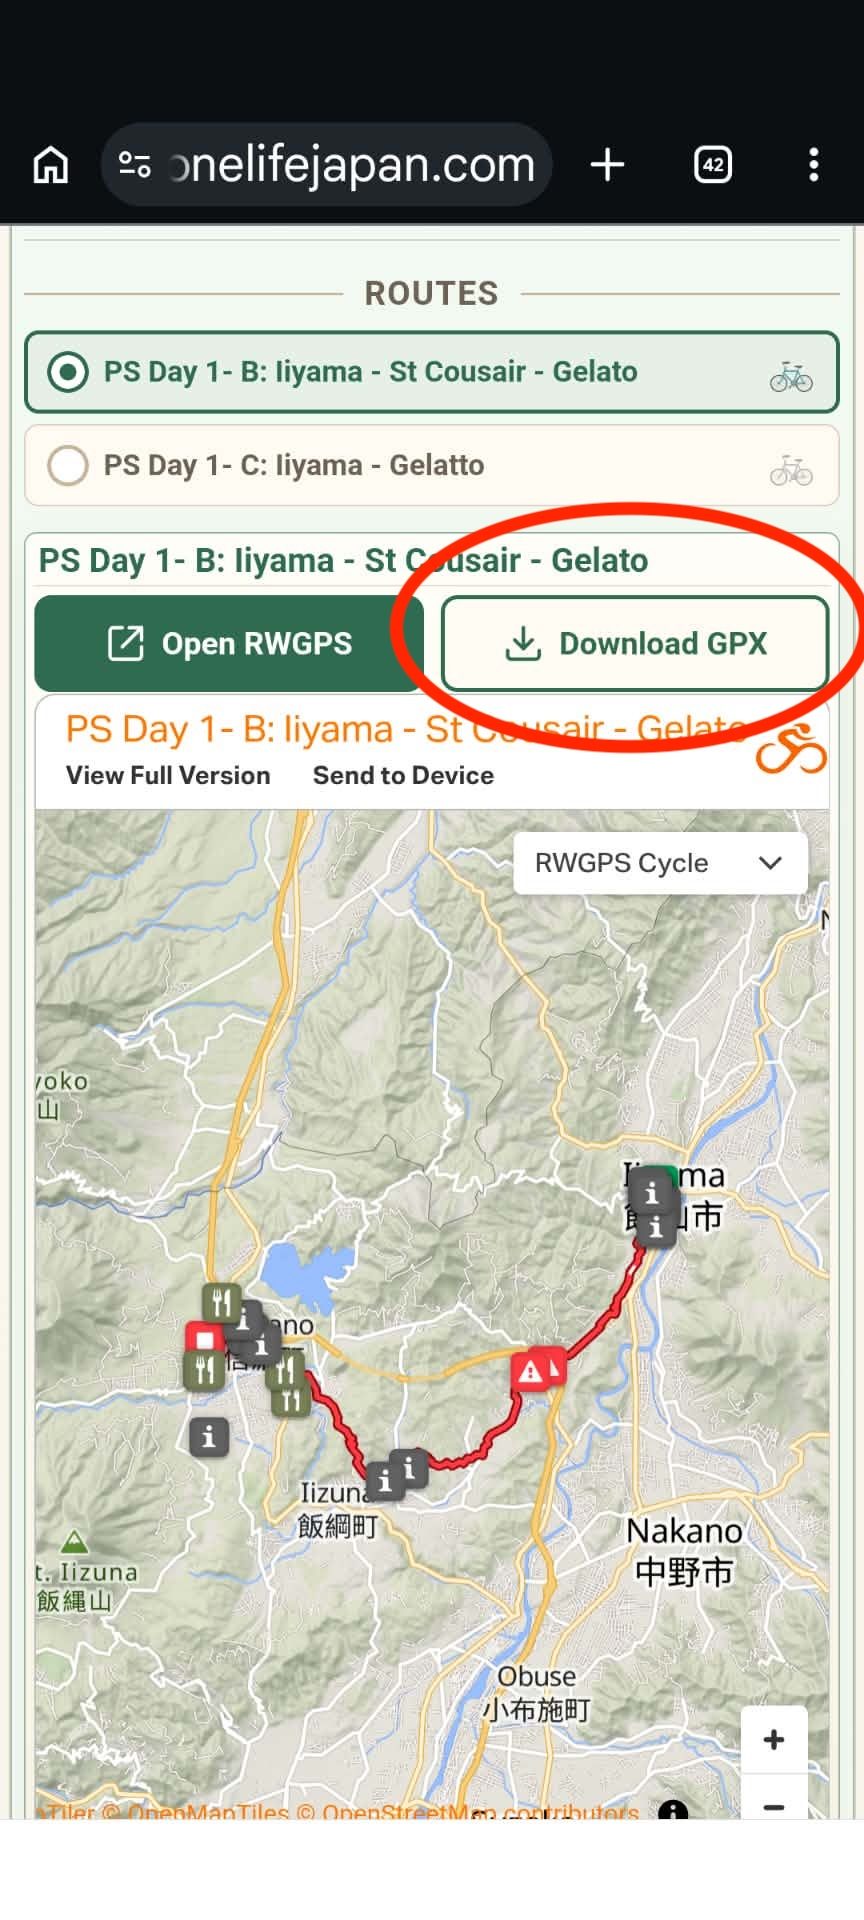Tap the red warning triangle marker on route

click(530, 1371)
